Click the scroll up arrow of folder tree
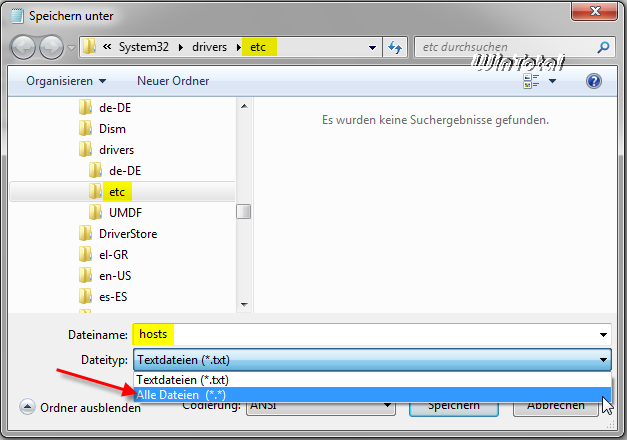This screenshot has height=440, width=627. (244, 106)
